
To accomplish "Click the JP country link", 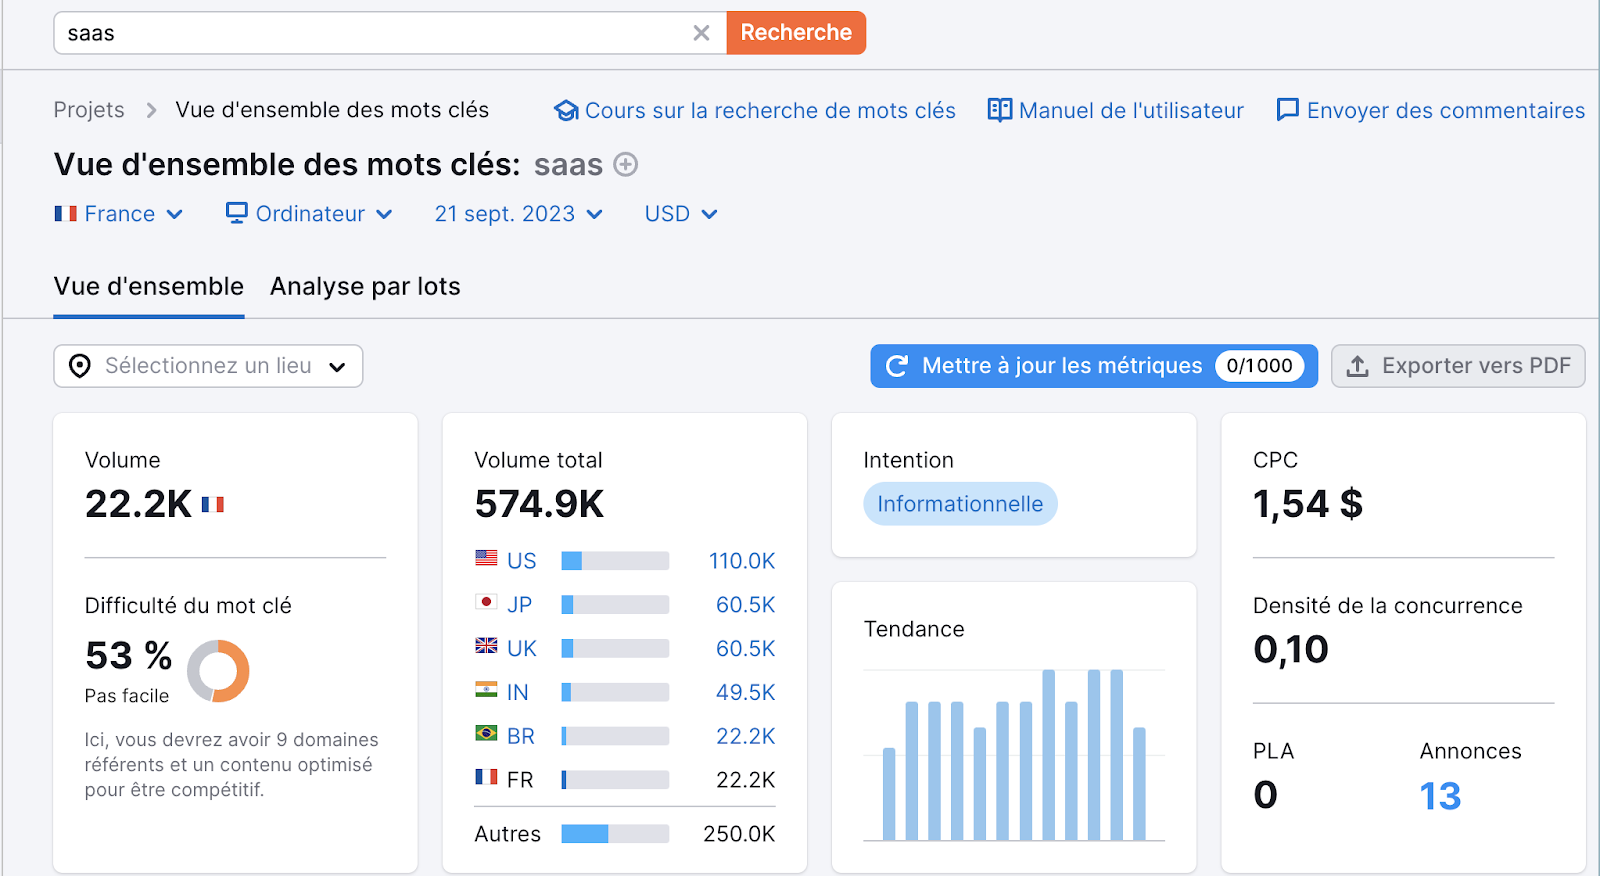I will 519,605.
